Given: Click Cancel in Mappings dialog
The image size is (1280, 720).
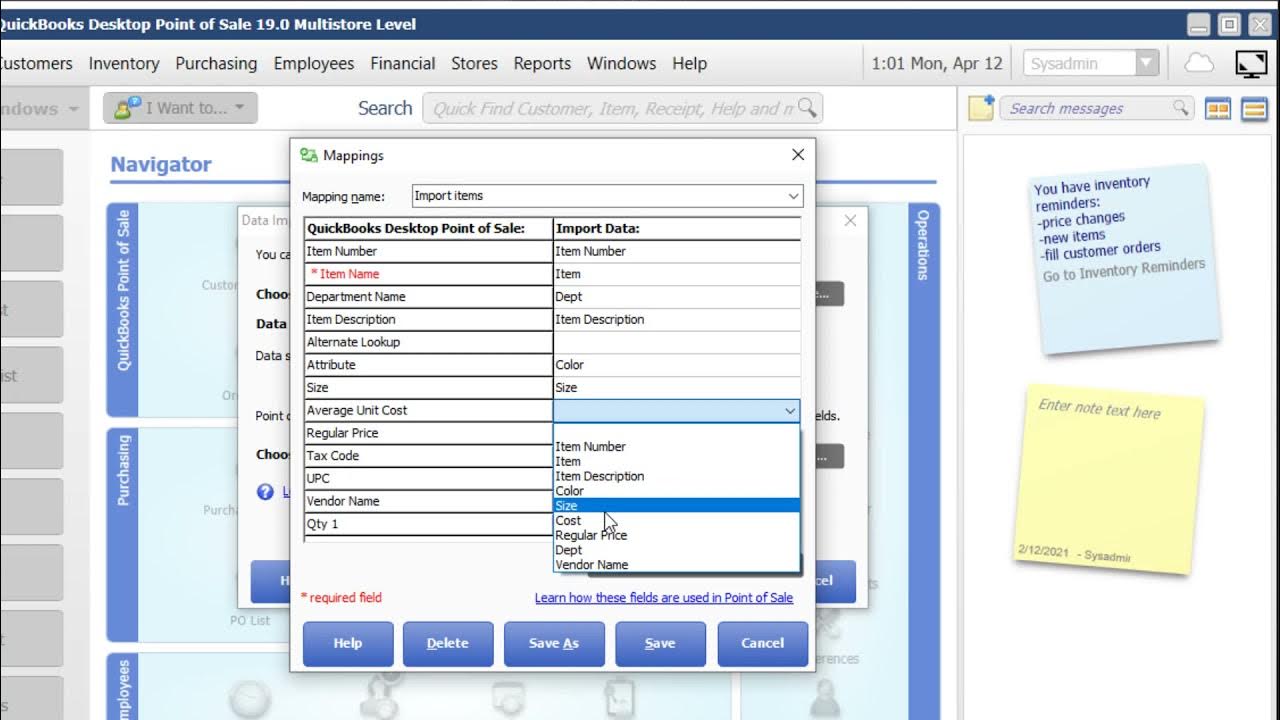Looking at the screenshot, I should (762, 643).
